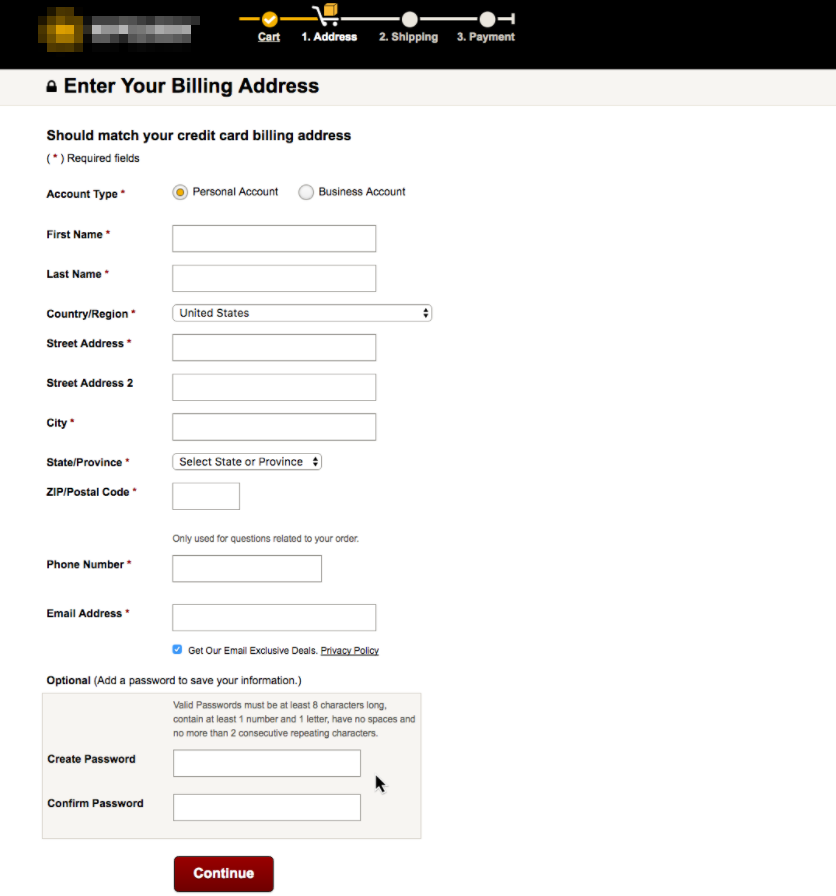Click into the First Name field
The height and width of the screenshot is (896, 836).
coord(273,238)
